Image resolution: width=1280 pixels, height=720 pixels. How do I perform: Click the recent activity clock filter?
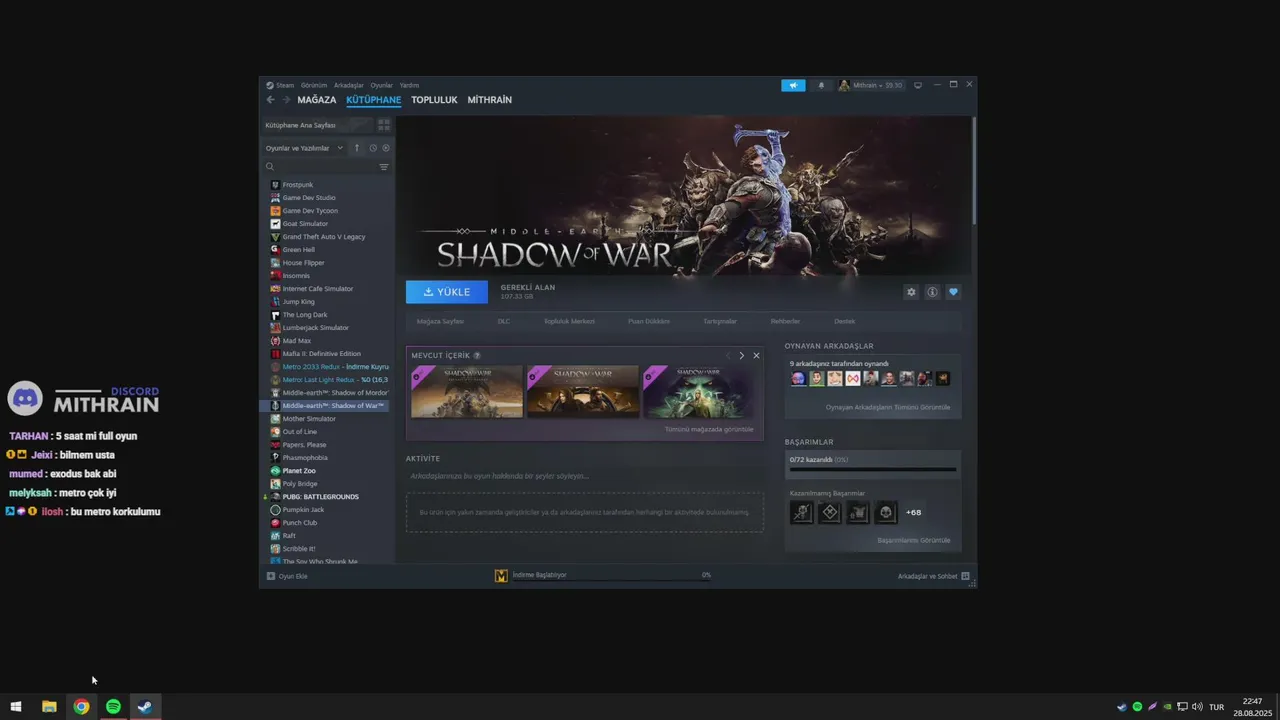pos(373,148)
